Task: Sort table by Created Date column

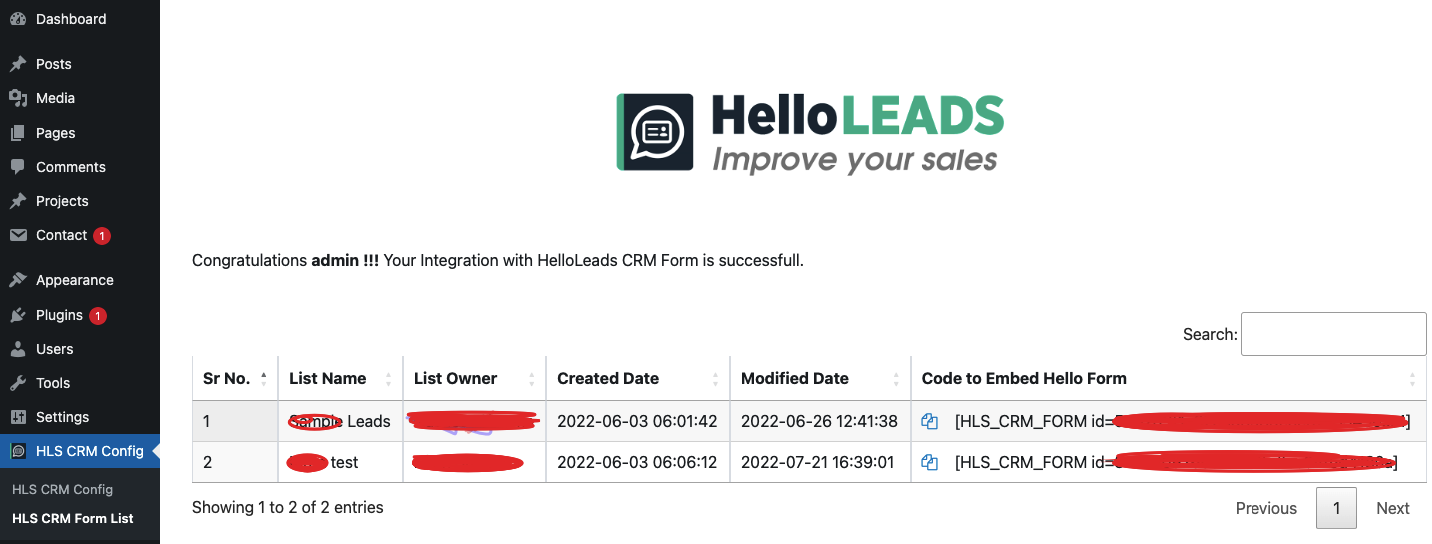Action: tap(638, 378)
